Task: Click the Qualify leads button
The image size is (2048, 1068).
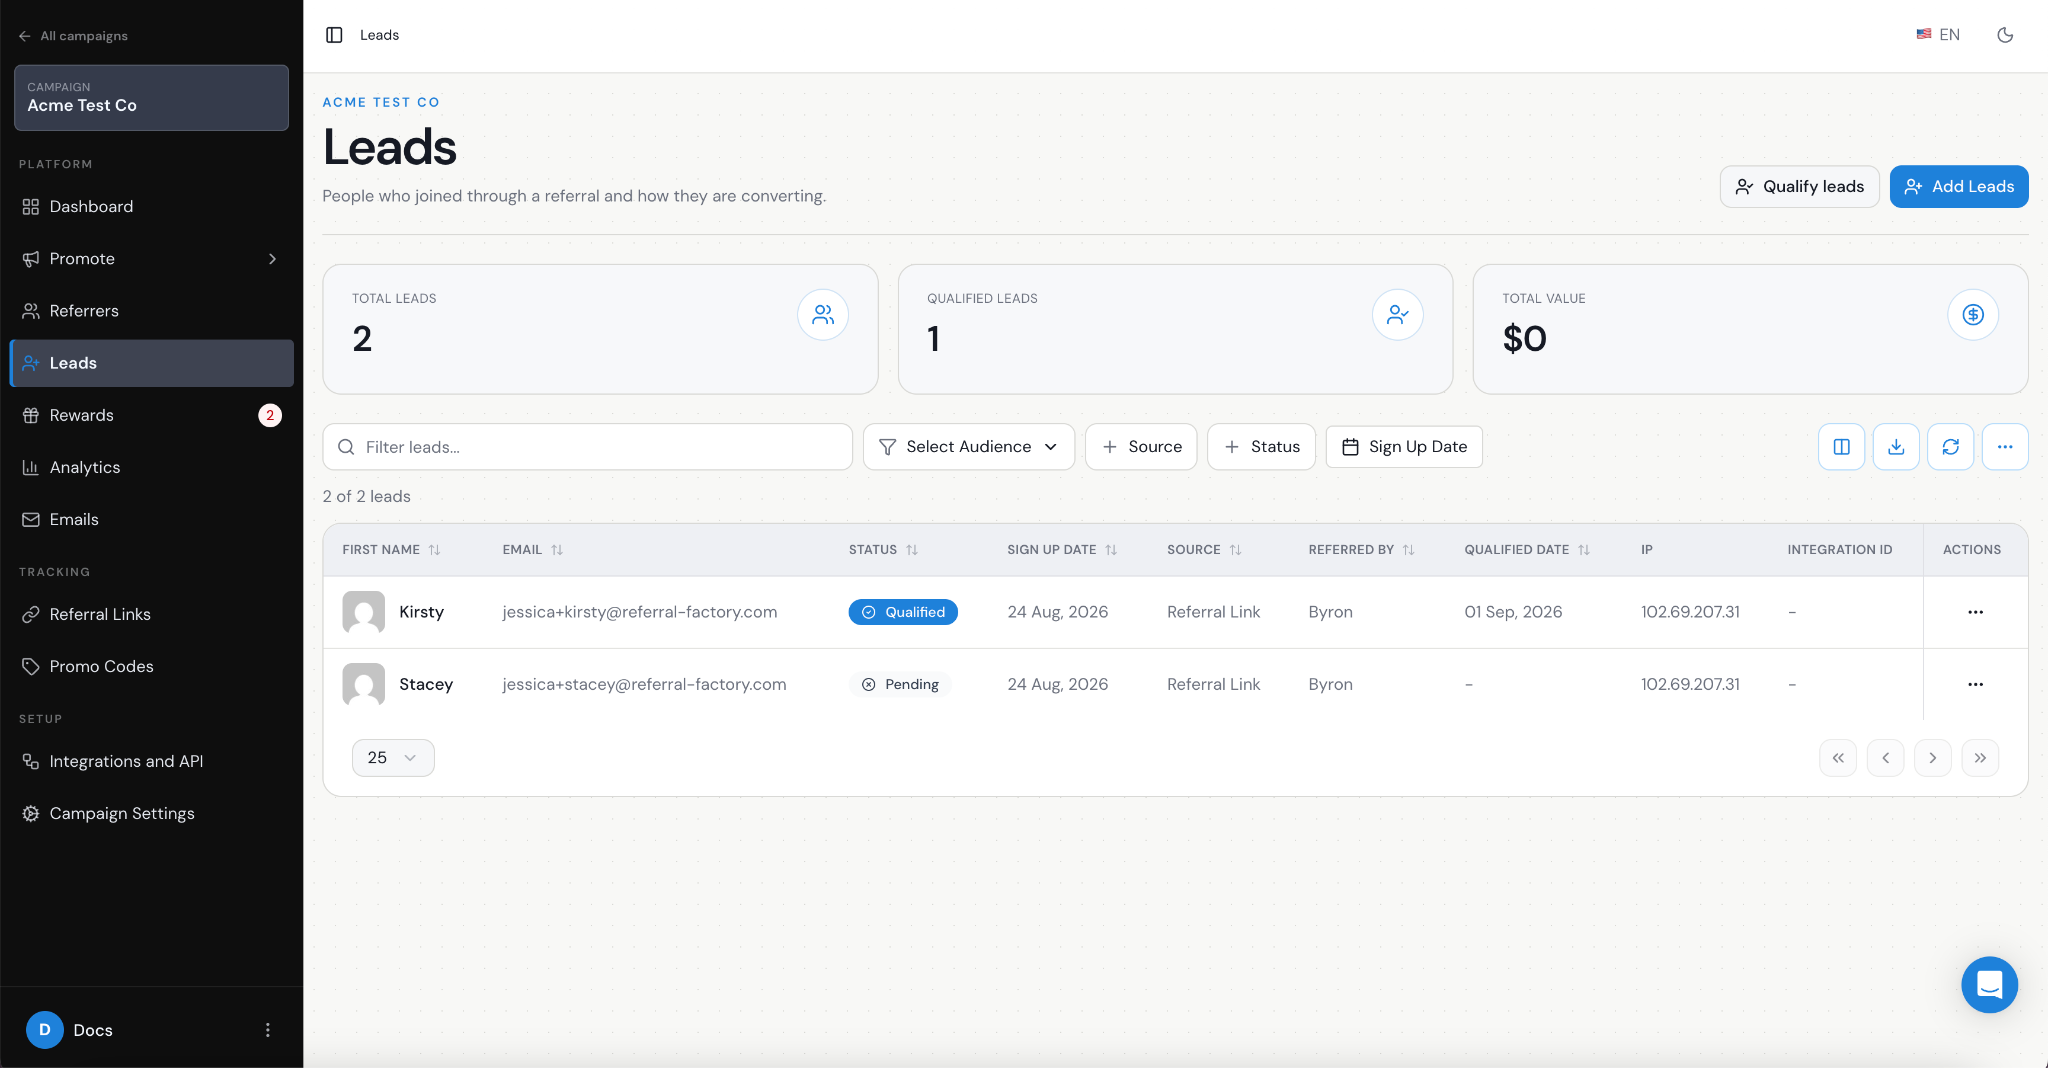Action: pyautogui.click(x=1799, y=186)
